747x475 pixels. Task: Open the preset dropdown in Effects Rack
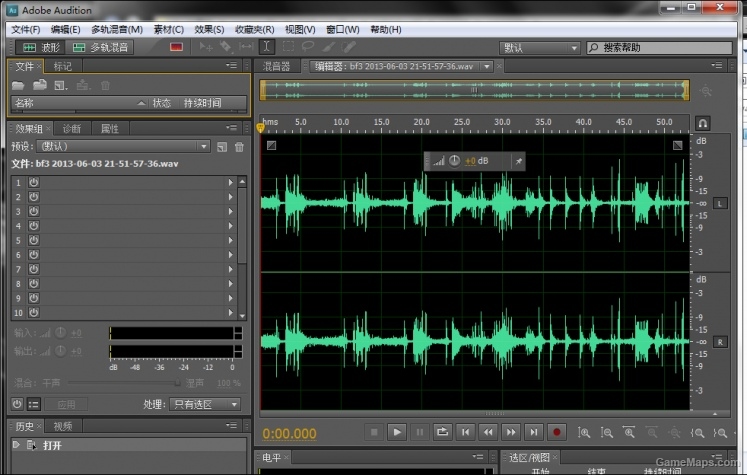click(x=123, y=146)
